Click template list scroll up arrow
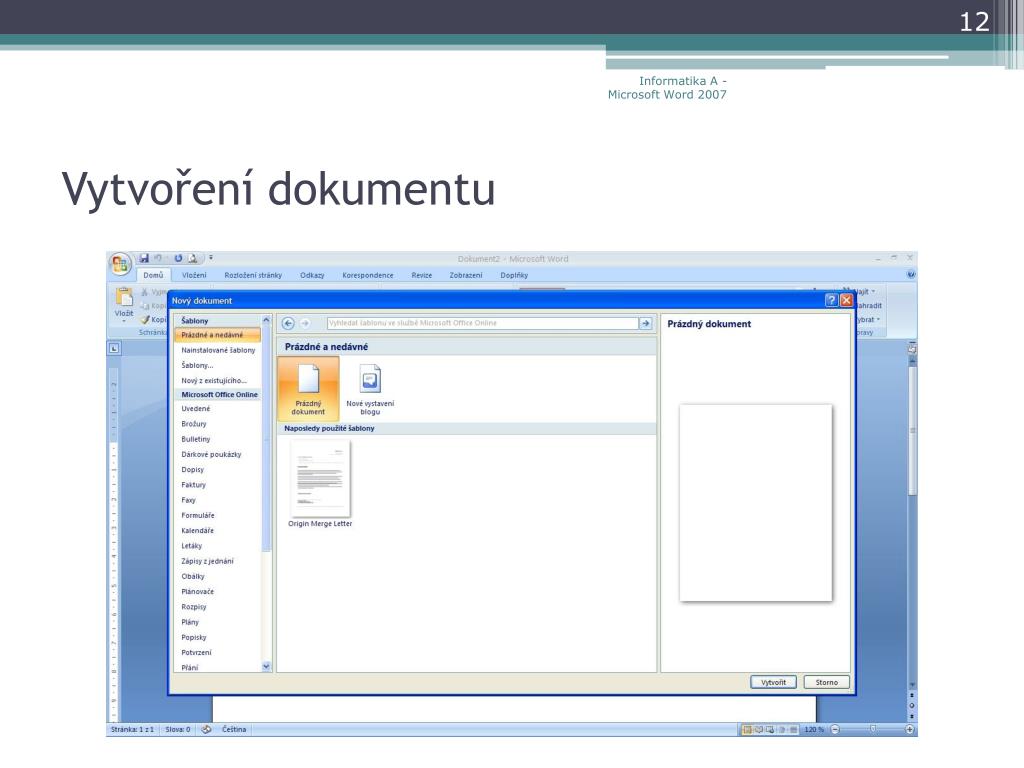Image resolution: width=1024 pixels, height=768 pixels. tap(266, 320)
